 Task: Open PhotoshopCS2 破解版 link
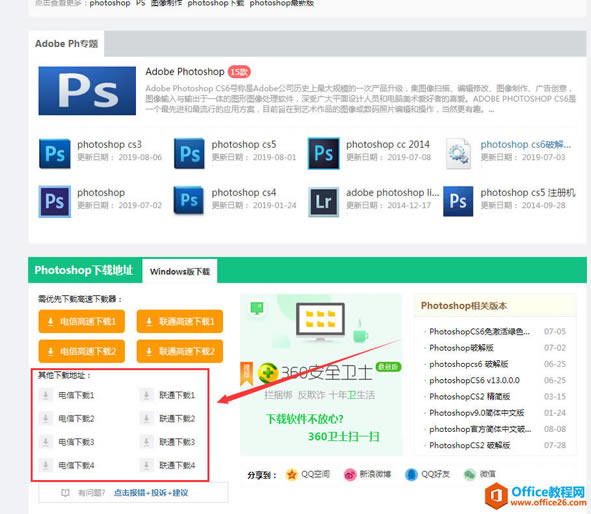click(x=470, y=445)
